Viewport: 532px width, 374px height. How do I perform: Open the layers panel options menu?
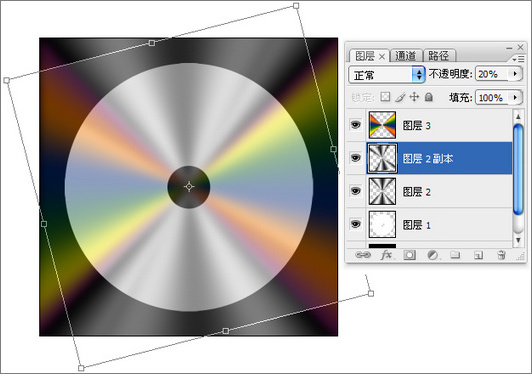[518, 59]
